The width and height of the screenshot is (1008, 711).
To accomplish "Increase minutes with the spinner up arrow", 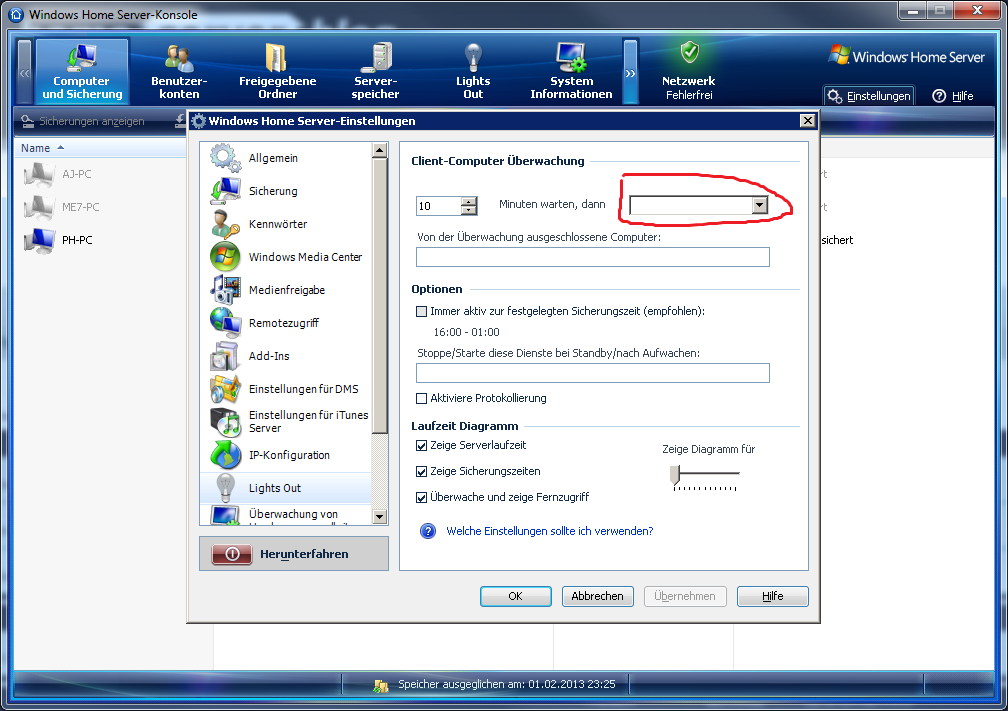I will point(469,201).
